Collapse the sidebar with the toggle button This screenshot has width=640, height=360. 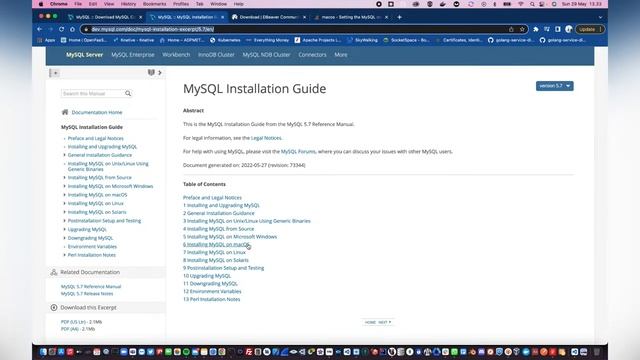[55, 73]
